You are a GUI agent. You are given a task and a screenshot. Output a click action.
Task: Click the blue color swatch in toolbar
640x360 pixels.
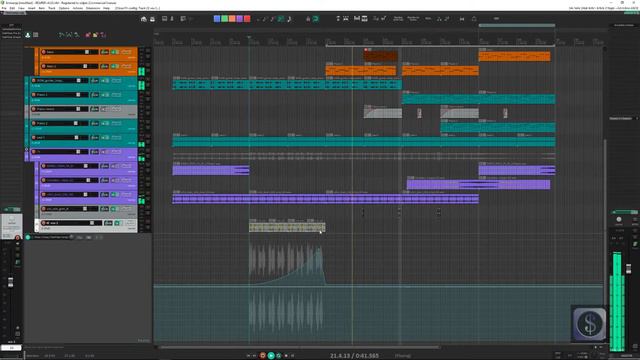217,19
